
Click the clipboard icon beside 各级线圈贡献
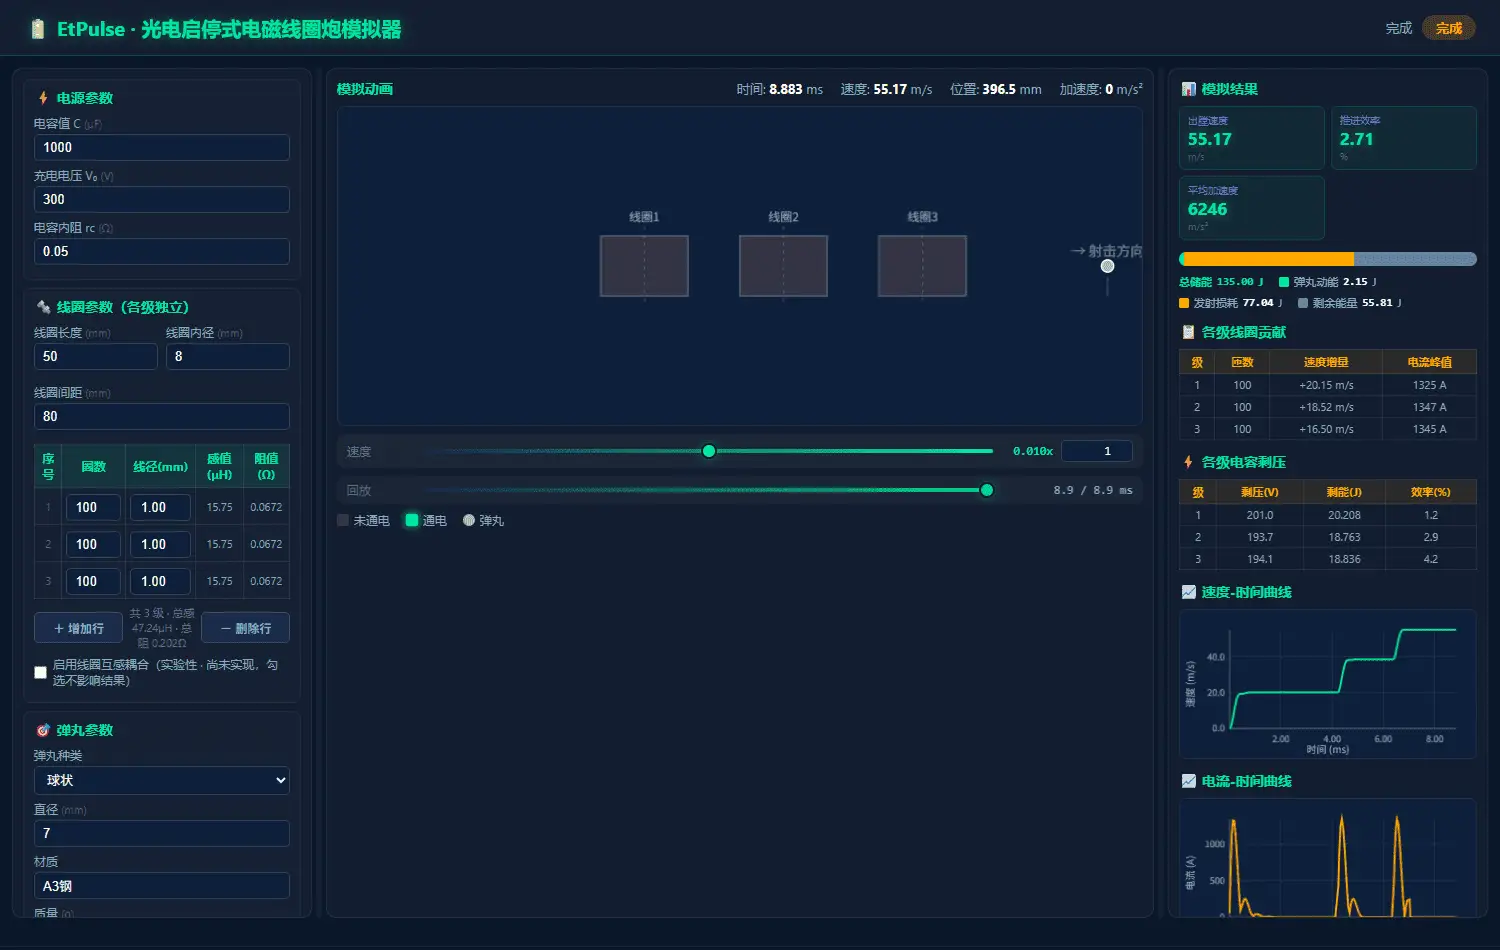pyautogui.click(x=1188, y=332)
